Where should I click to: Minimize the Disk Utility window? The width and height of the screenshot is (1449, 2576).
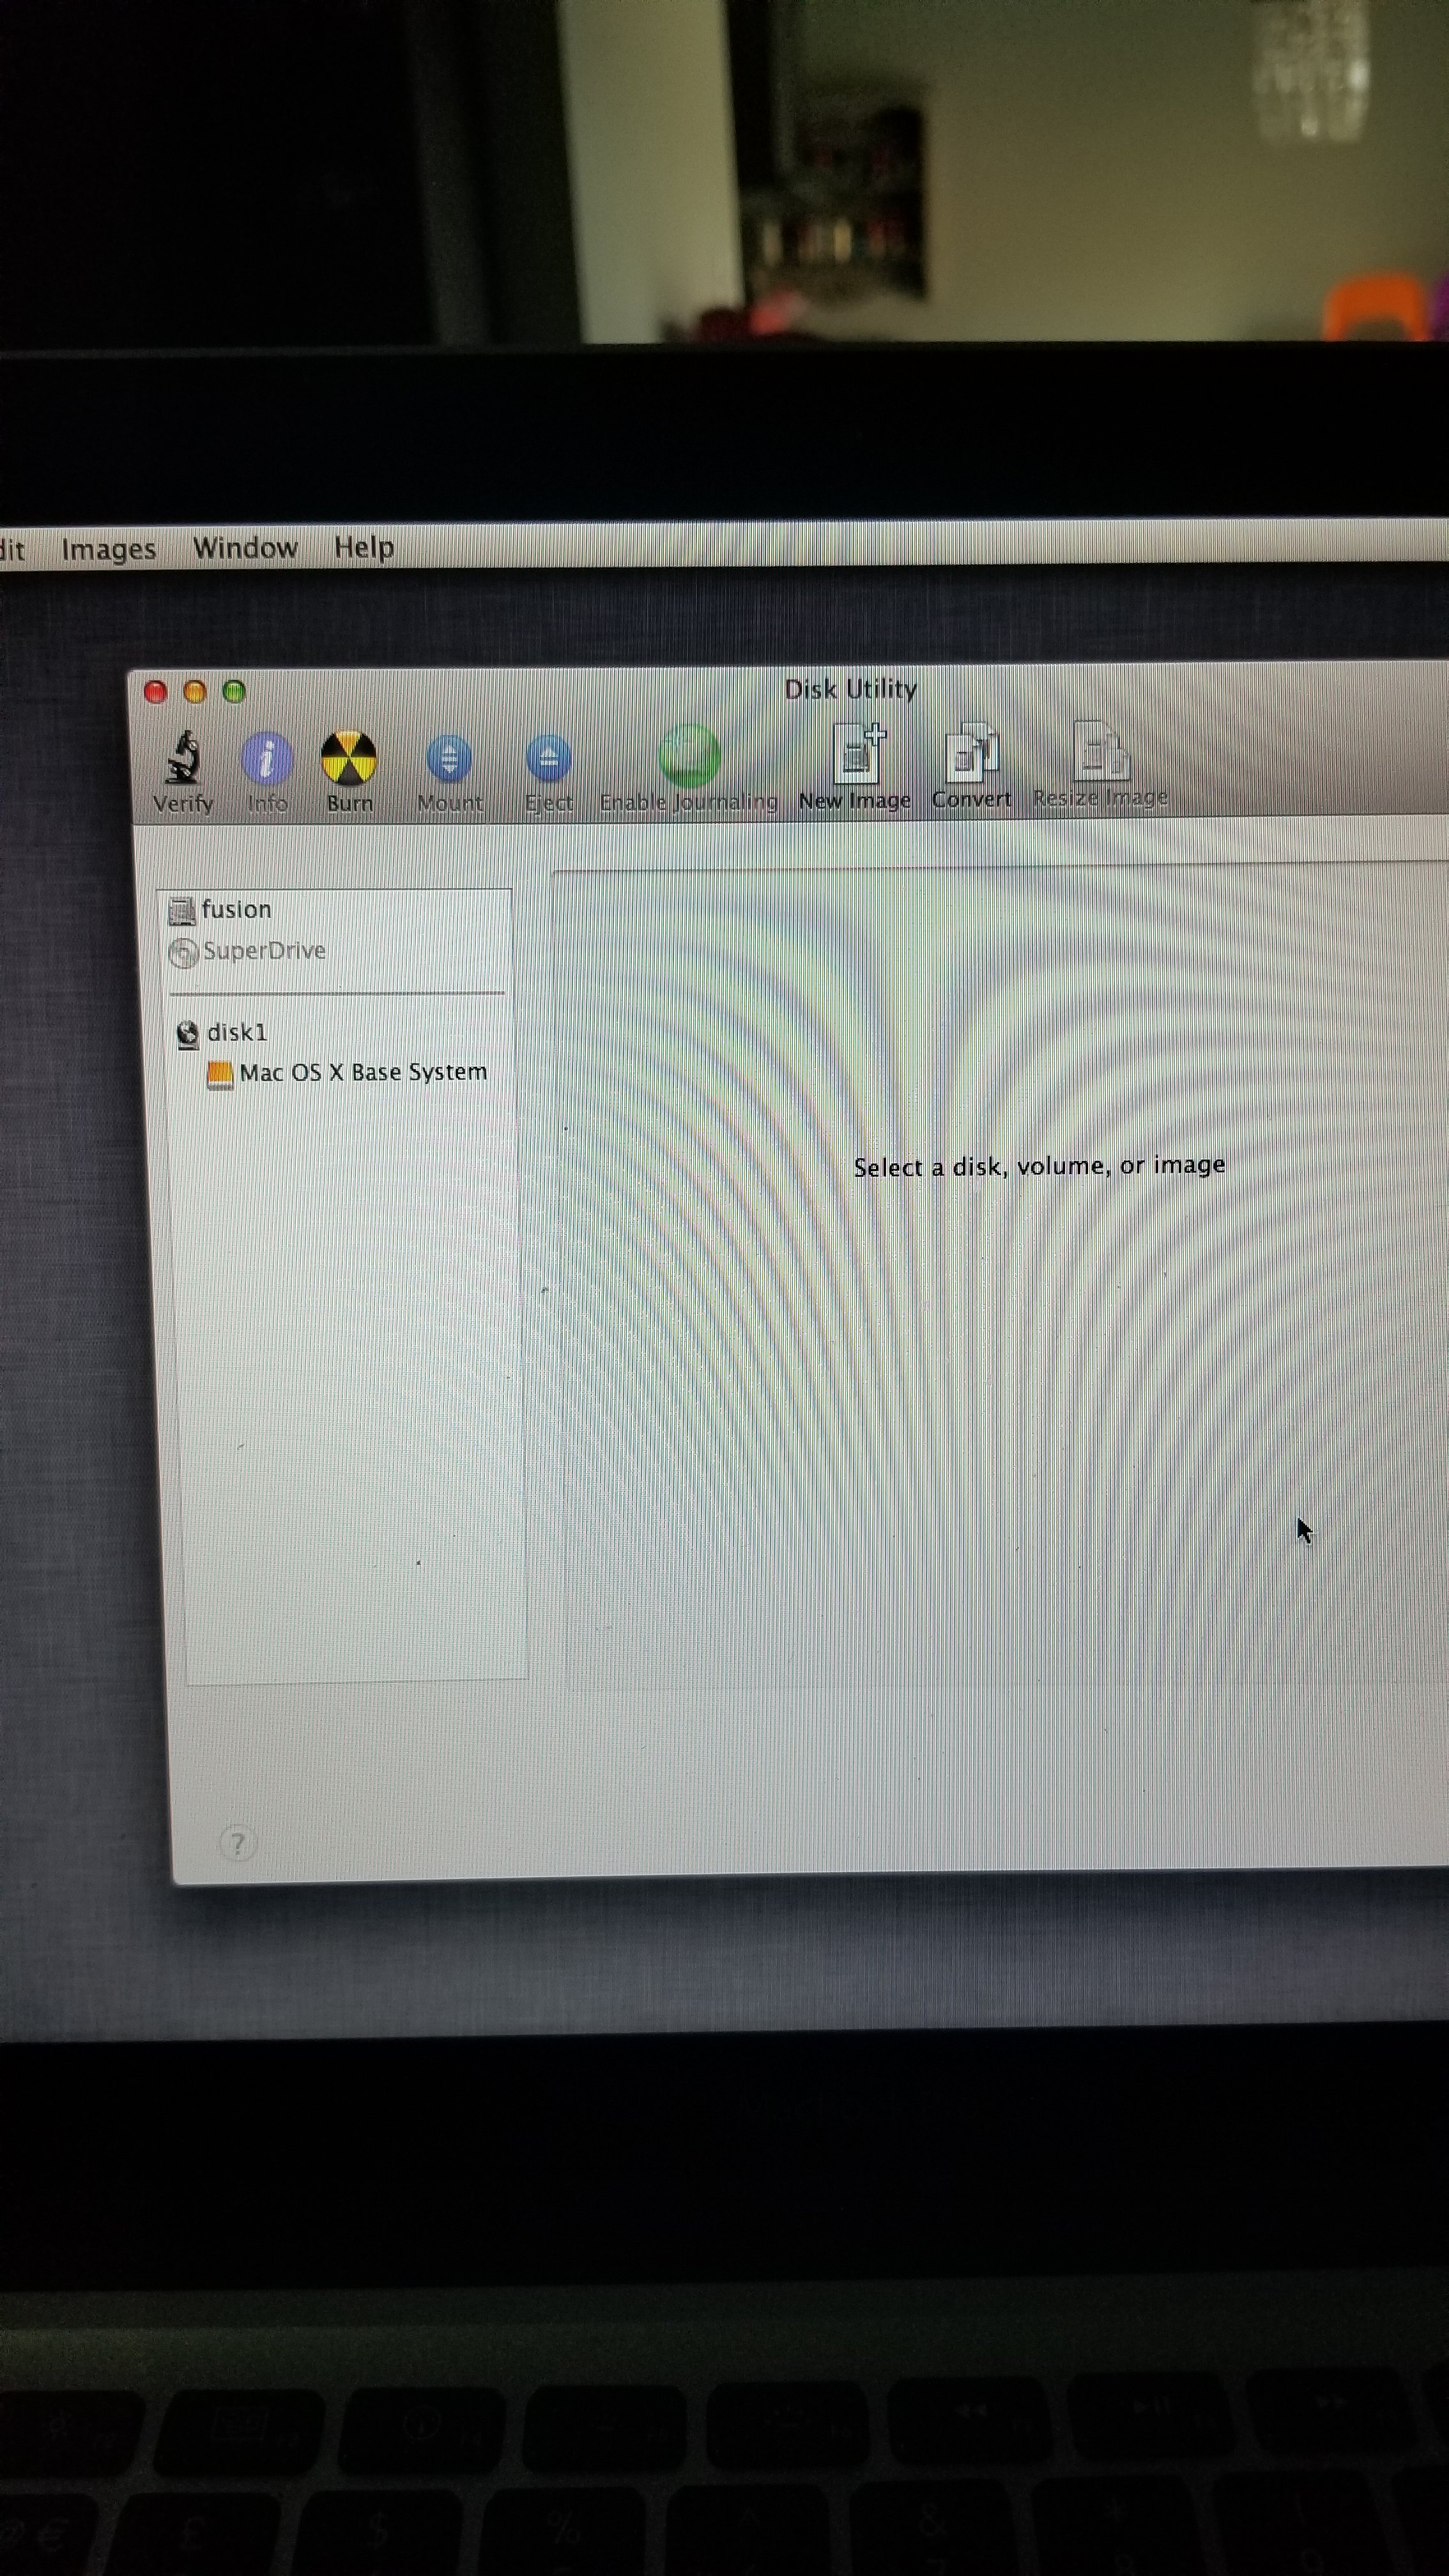coord(195,692)
